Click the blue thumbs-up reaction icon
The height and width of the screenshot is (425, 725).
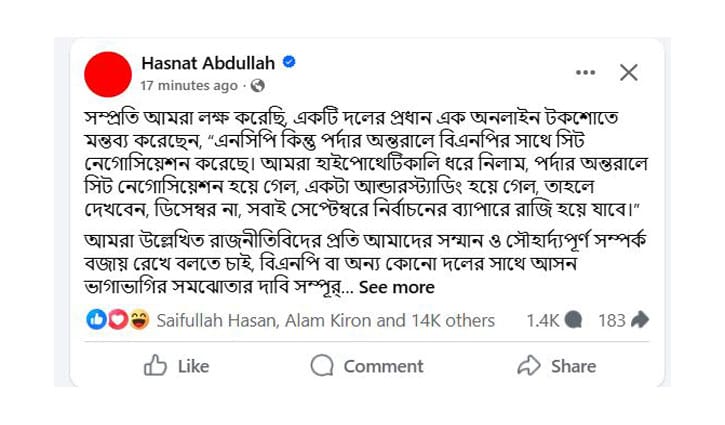[x=97, y=320]
